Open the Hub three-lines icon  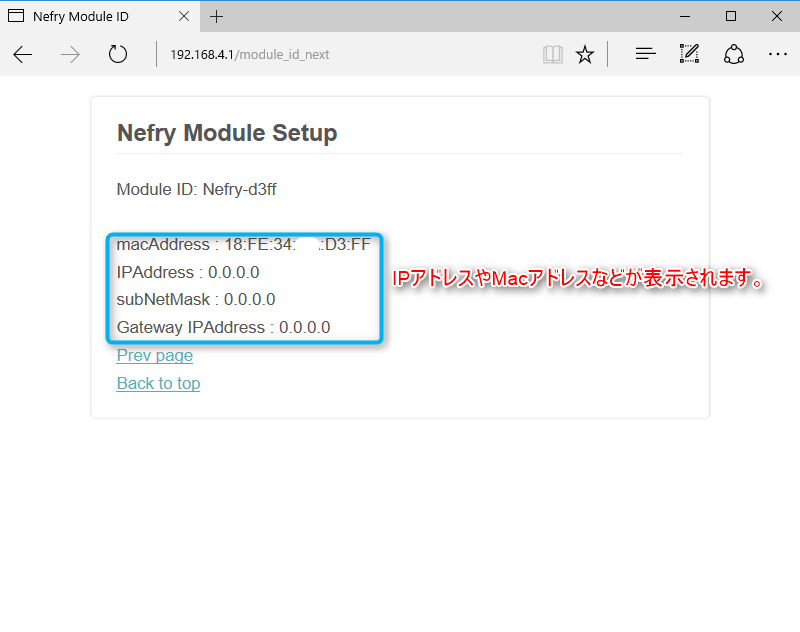(645, 54)
